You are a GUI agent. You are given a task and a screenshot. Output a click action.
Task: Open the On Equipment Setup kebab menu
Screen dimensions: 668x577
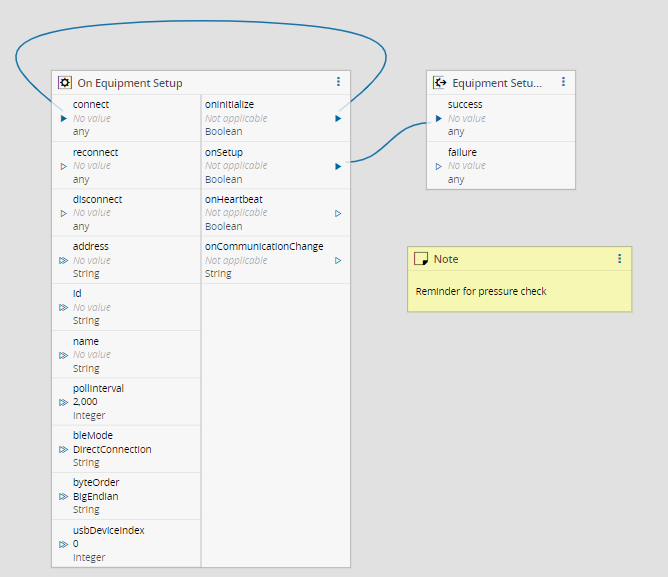[338, 82]
